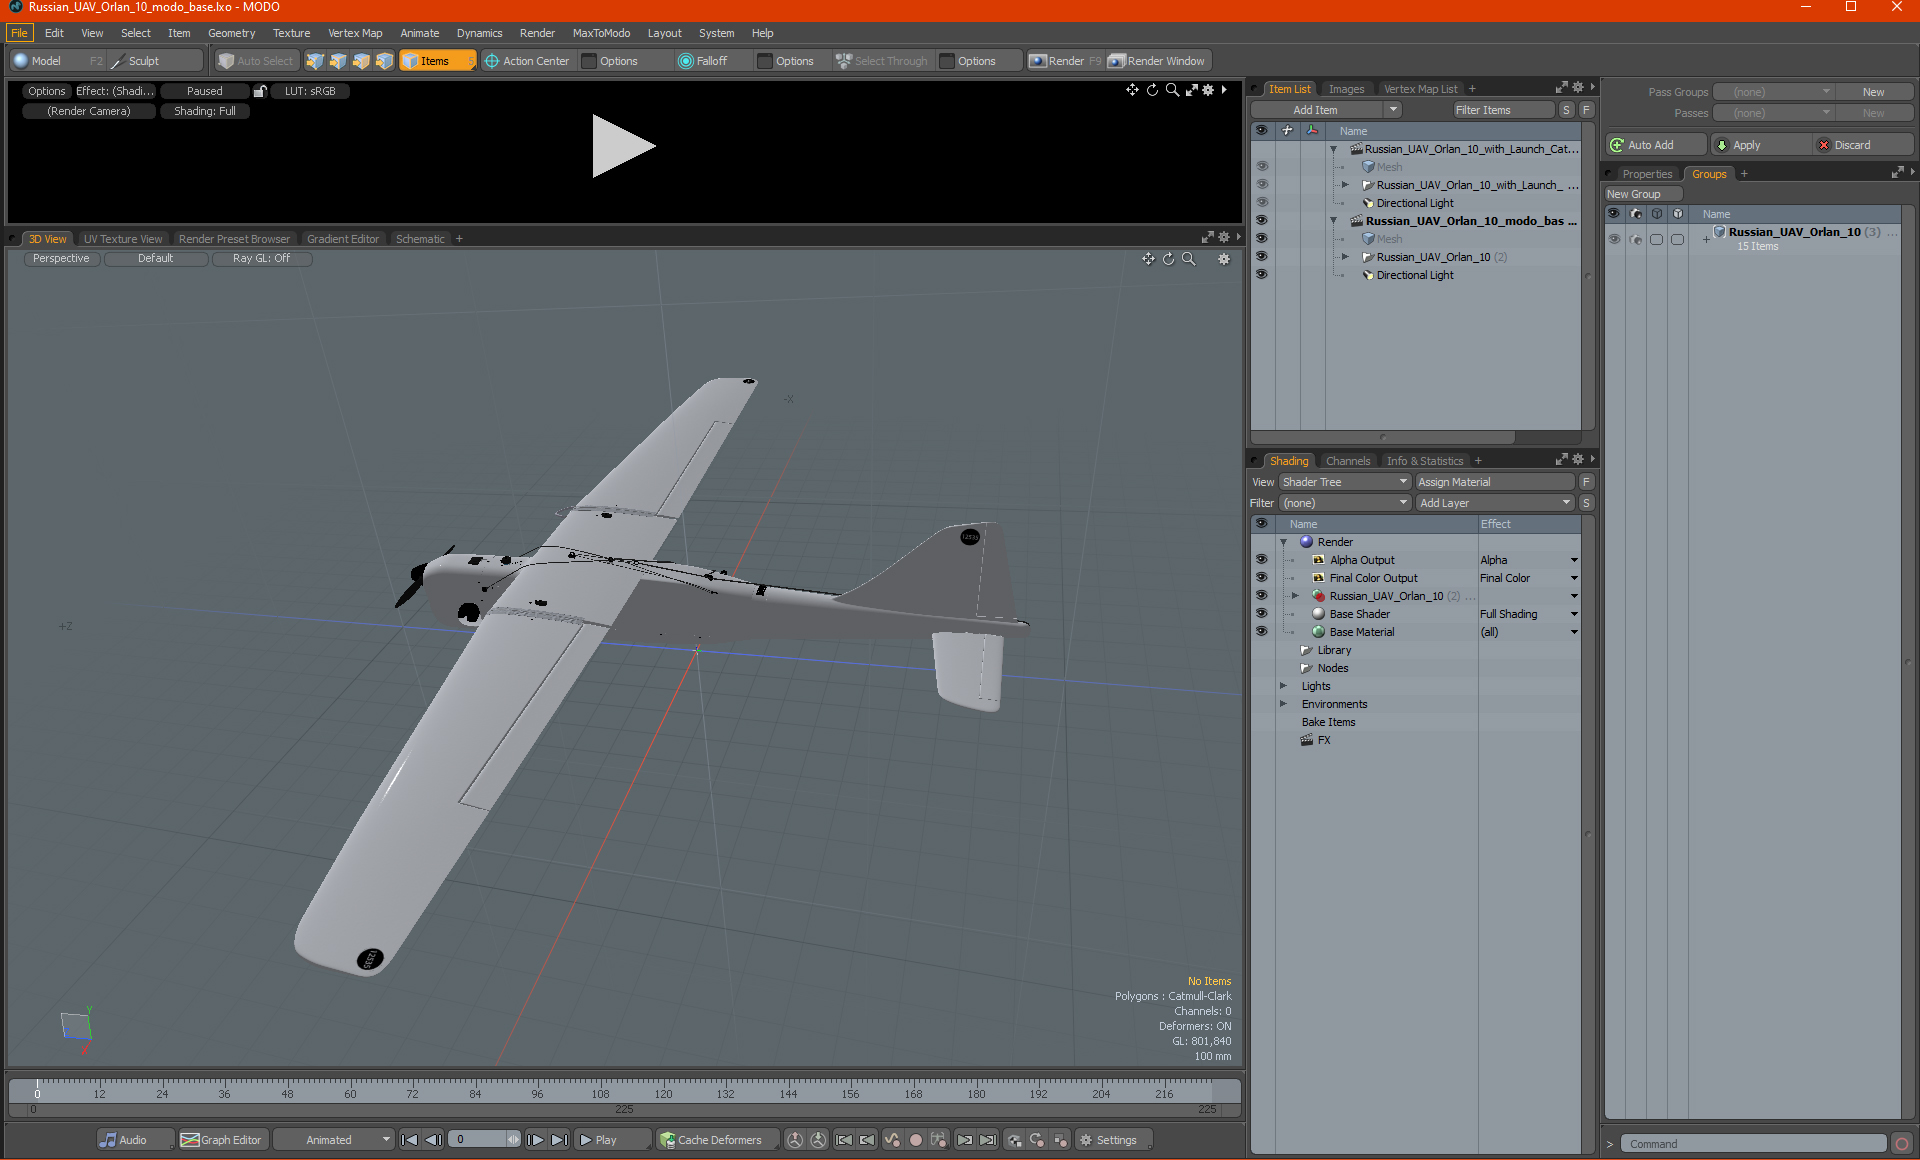Viewport: 1920px width, 1160px height.
Task: Click the large play icon in render preview
Action: click(622, 146)
